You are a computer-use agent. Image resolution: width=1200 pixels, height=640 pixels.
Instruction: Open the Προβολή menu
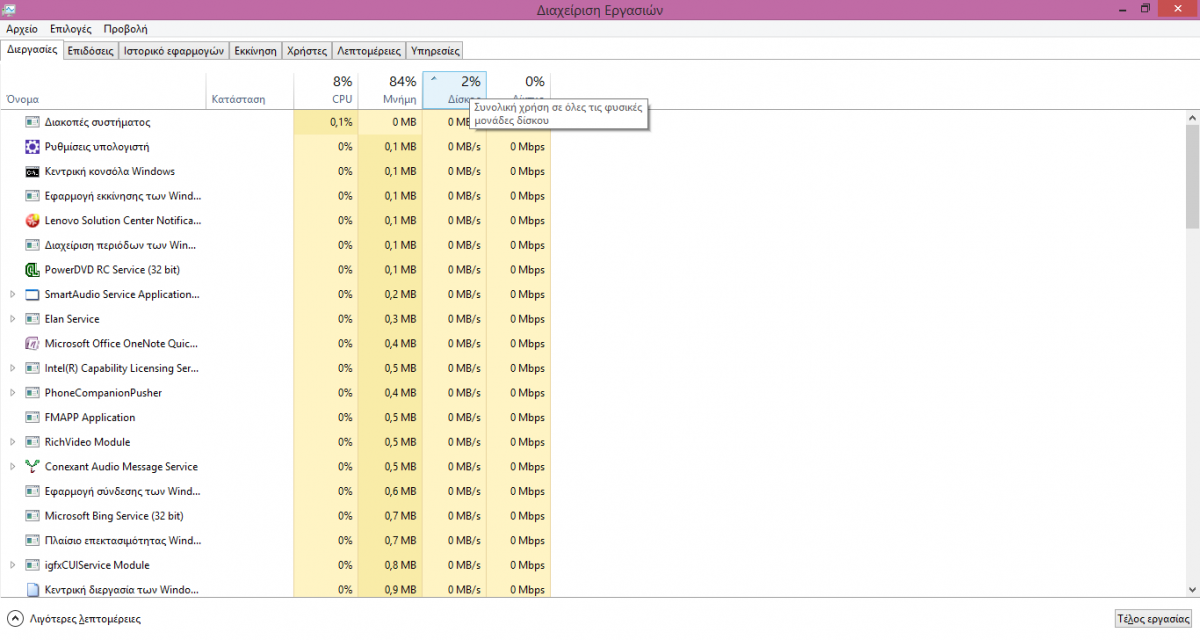pos(125,30)
